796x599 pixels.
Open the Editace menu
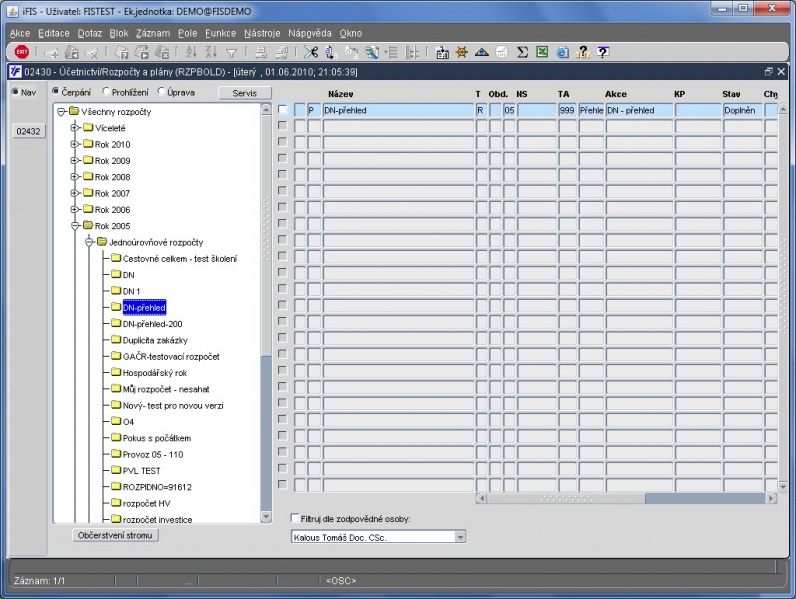(54, 33)
